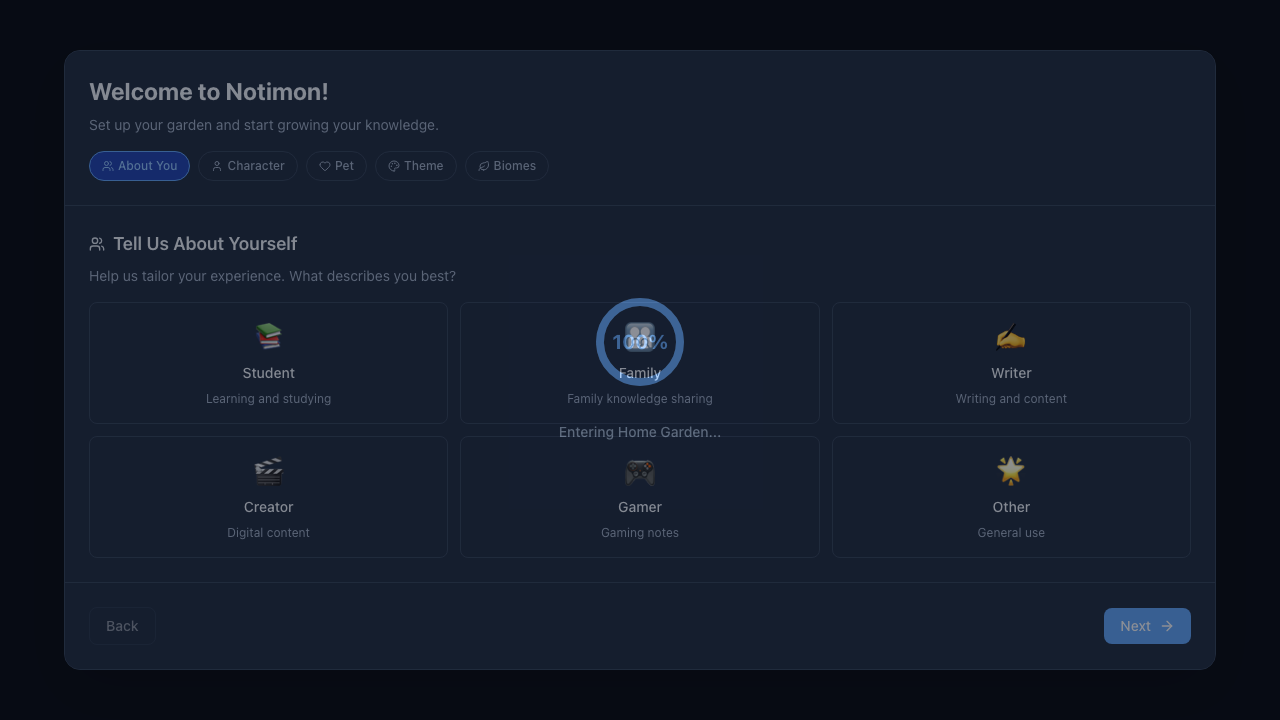Click the people icon beside Tell Us About Yourself
Image resolution: width=1280 pixels, height=720 pixels.
(x=97, y=244)
